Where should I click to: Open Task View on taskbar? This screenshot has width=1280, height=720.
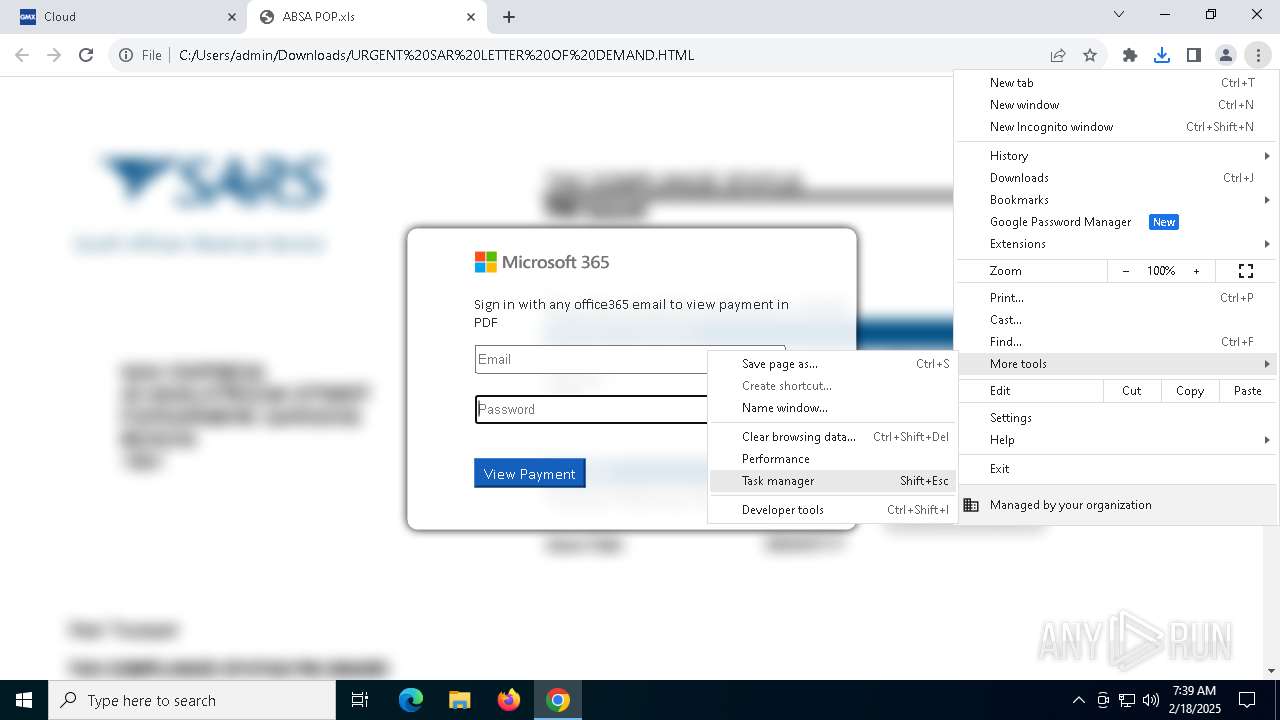(x=360, y=700)
